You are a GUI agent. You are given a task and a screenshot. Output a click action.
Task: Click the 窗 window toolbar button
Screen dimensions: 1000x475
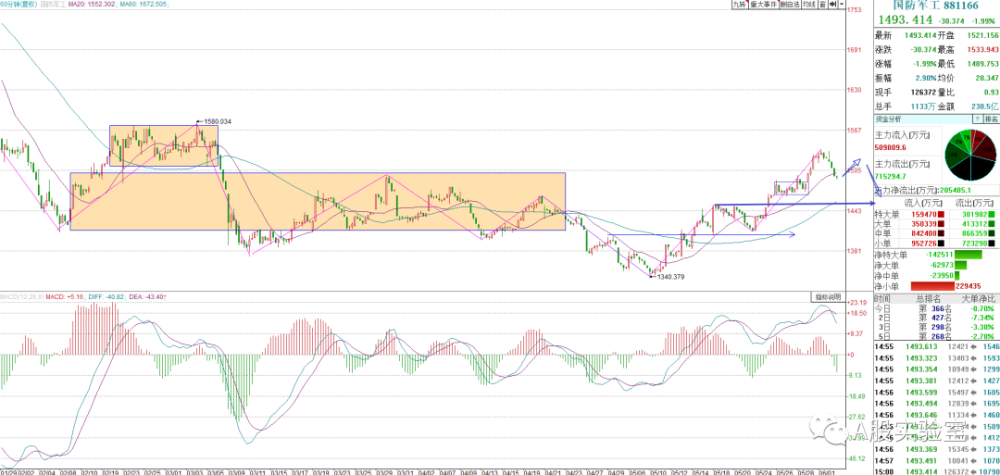pos(823,4)
